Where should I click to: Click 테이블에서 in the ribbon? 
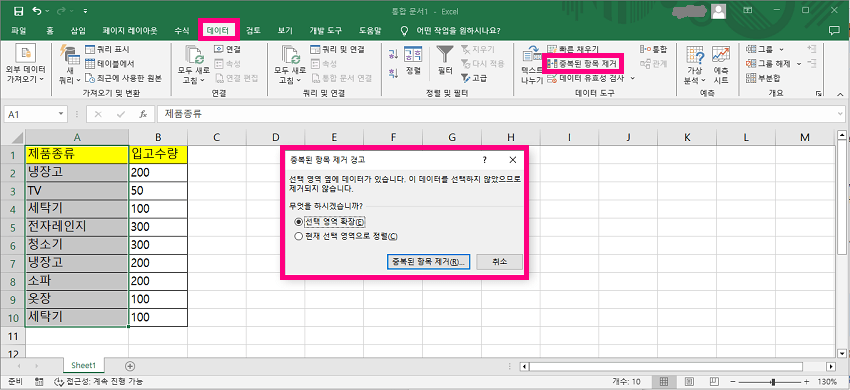pyautogui.click(x=110, y=64)
